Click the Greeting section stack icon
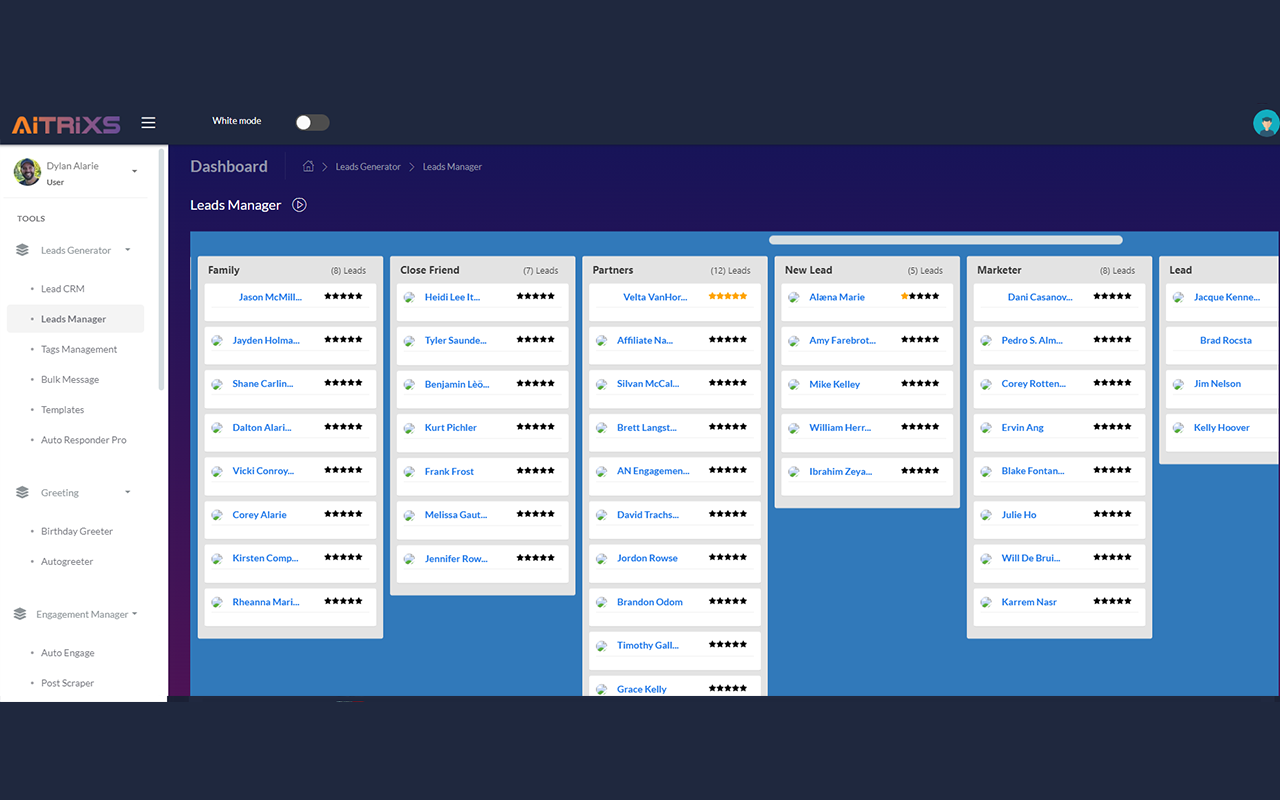Viewport: 1280px width, 800px height. click(x=22, y=492)
